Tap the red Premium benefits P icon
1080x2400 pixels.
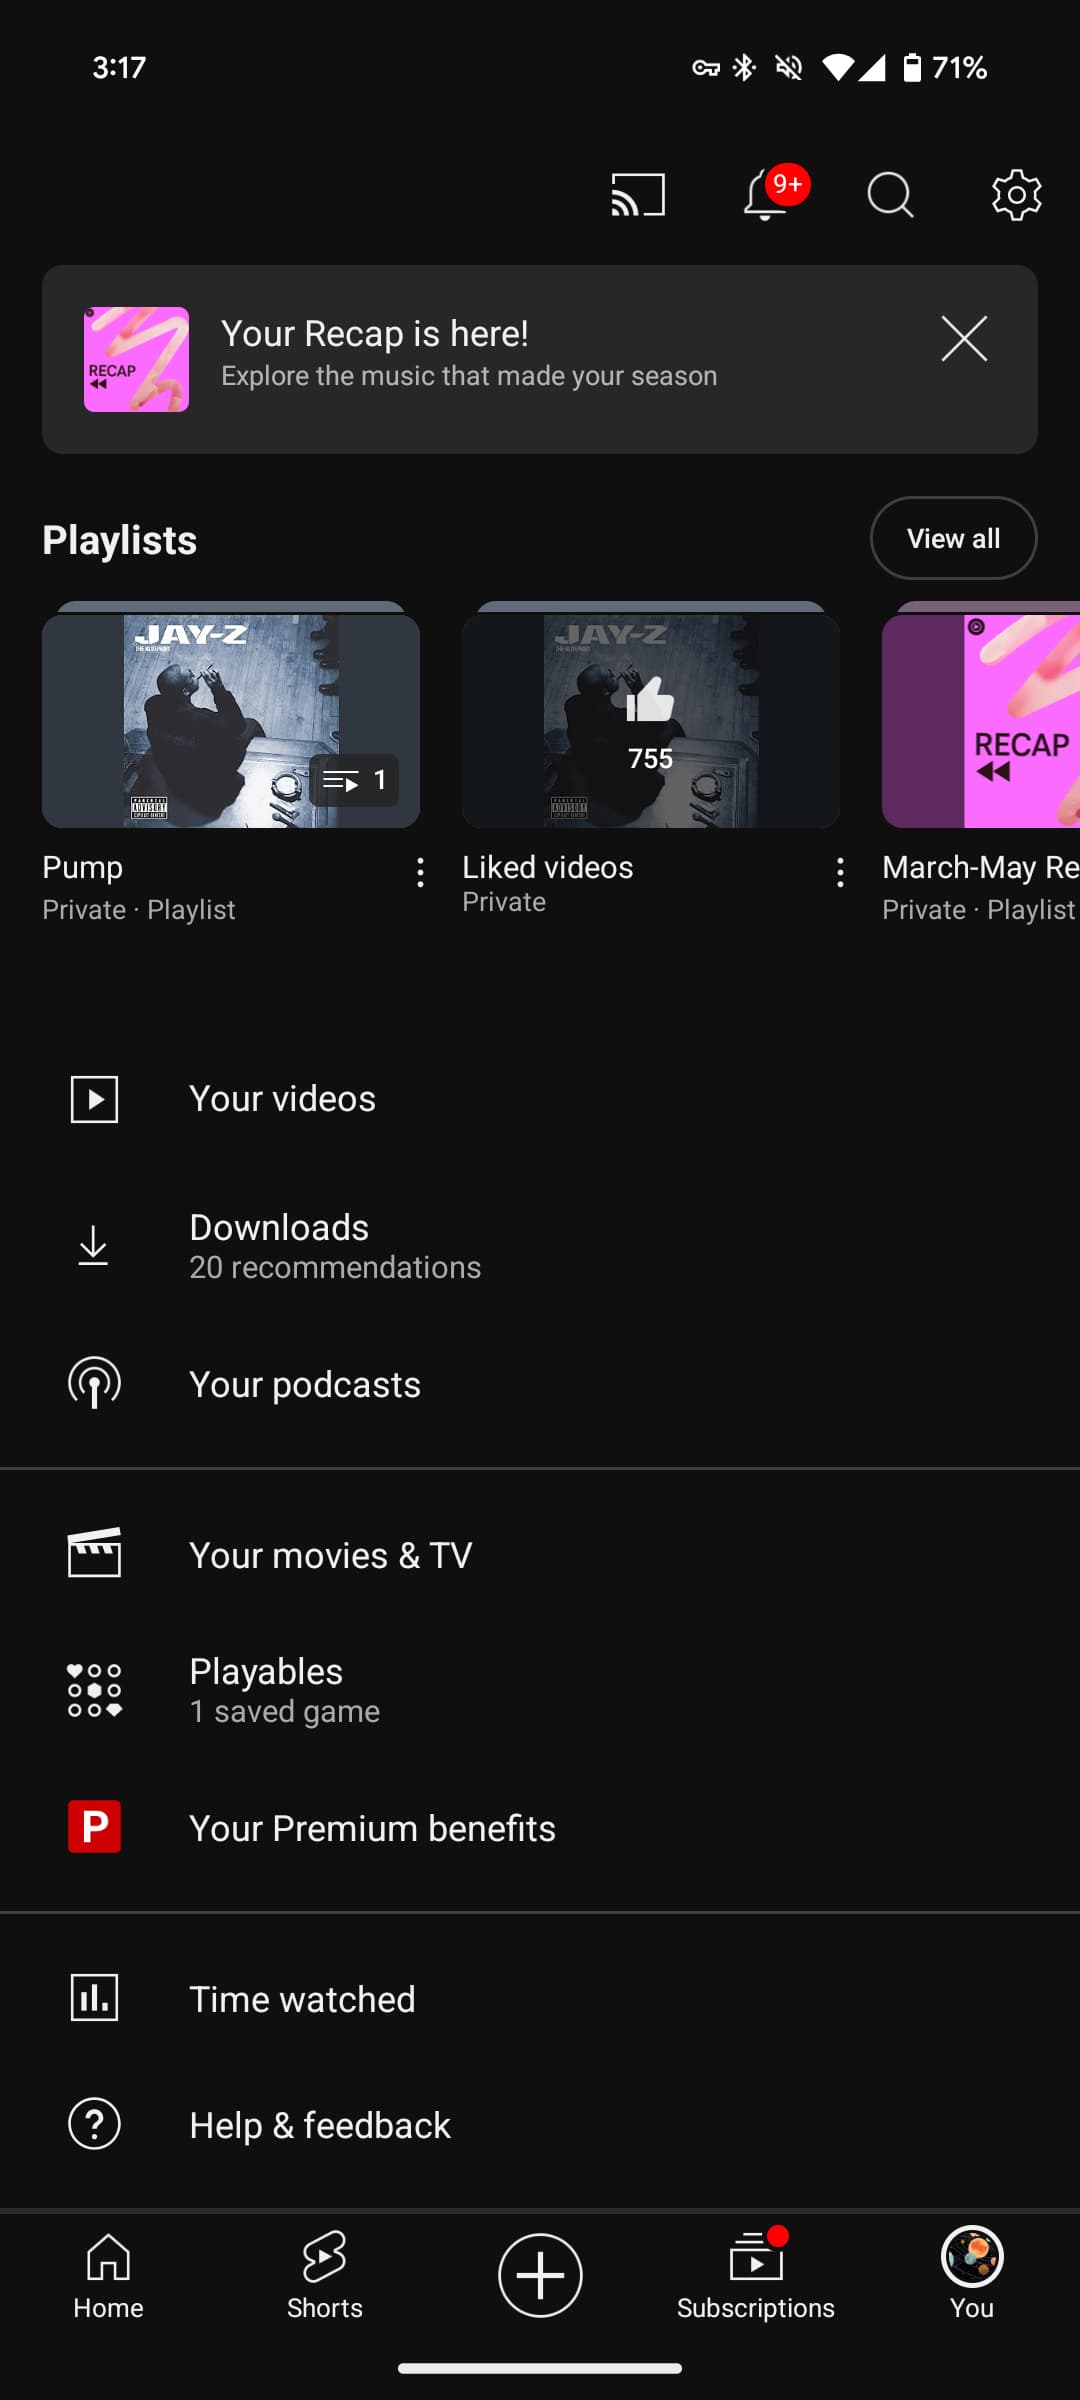pos(94,1827)
